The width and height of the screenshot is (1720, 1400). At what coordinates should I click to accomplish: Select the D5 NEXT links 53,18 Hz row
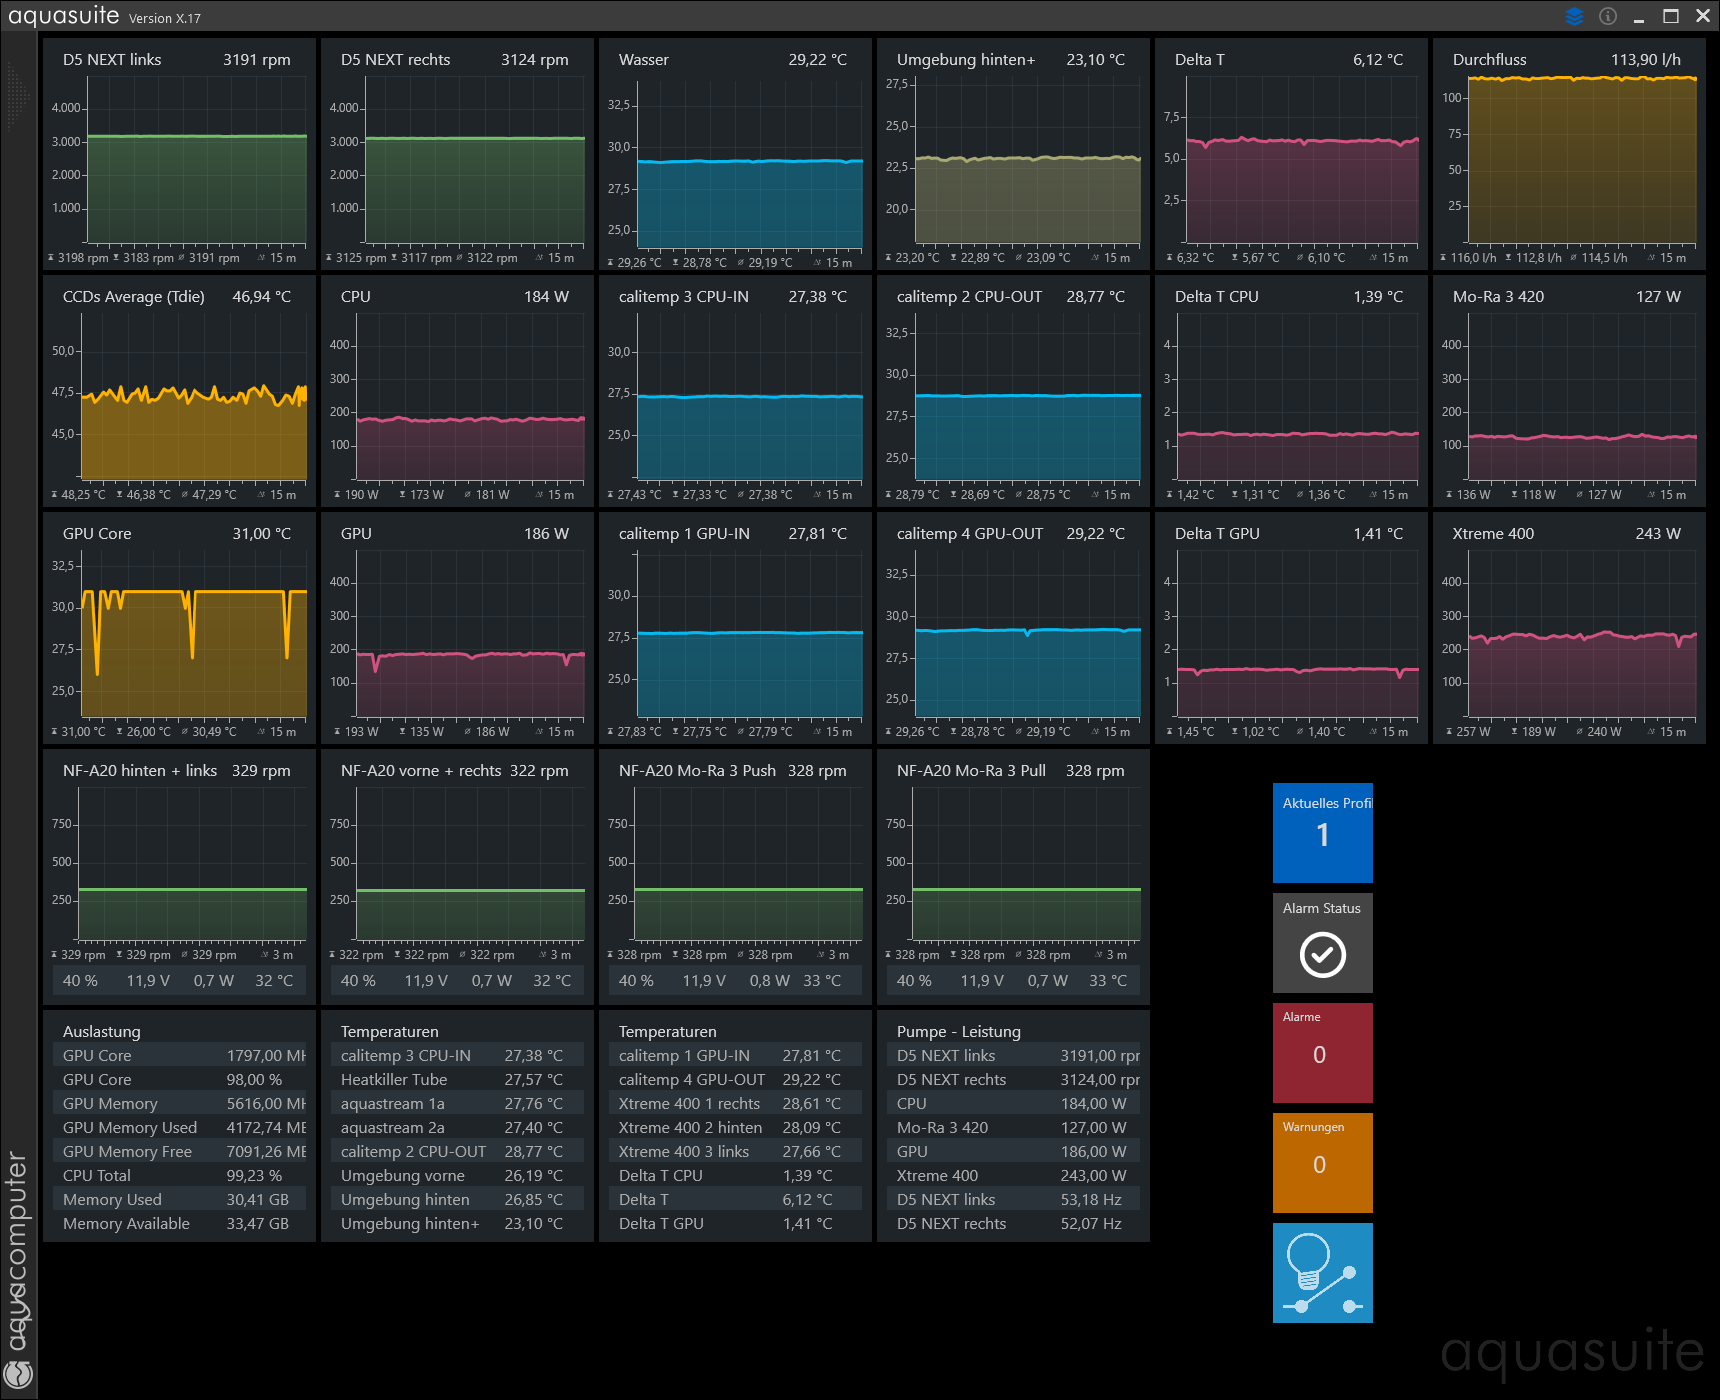point(1013,1199)
